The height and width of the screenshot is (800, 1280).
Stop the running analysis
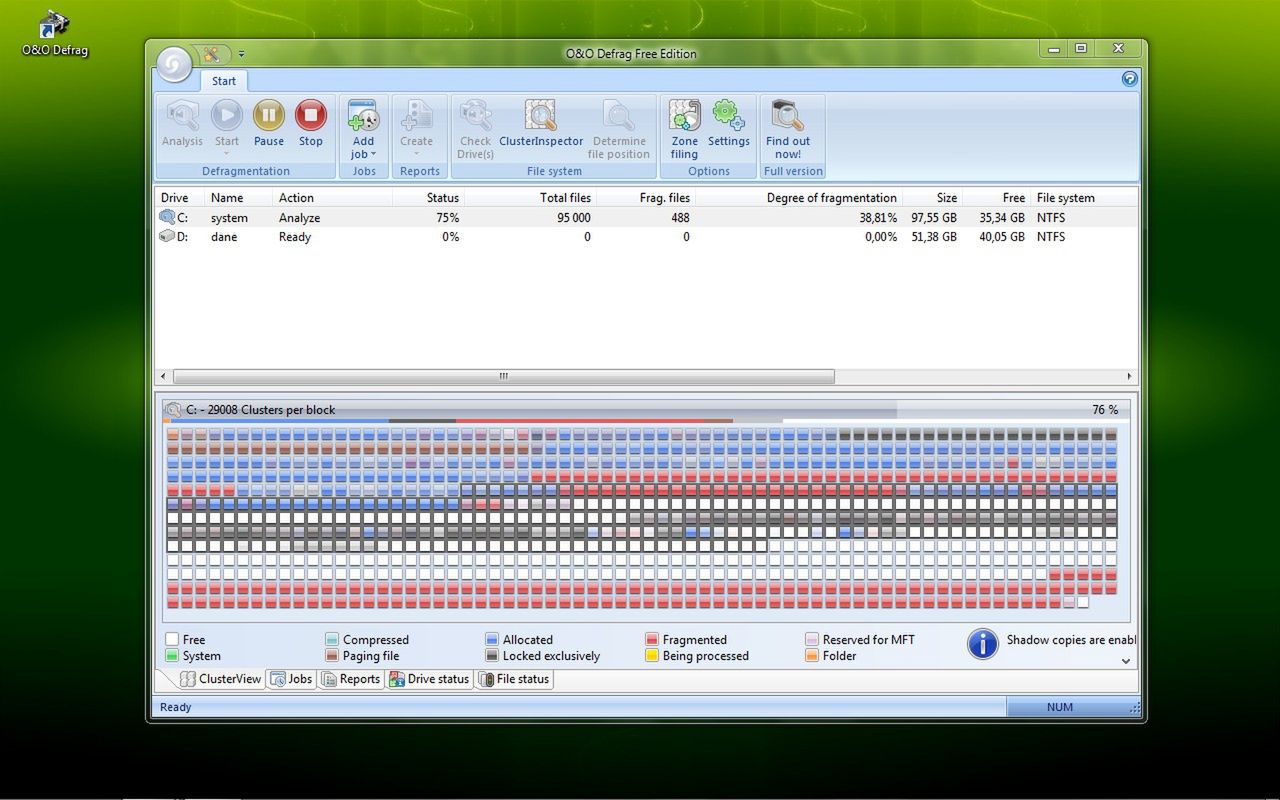[311, 124]
